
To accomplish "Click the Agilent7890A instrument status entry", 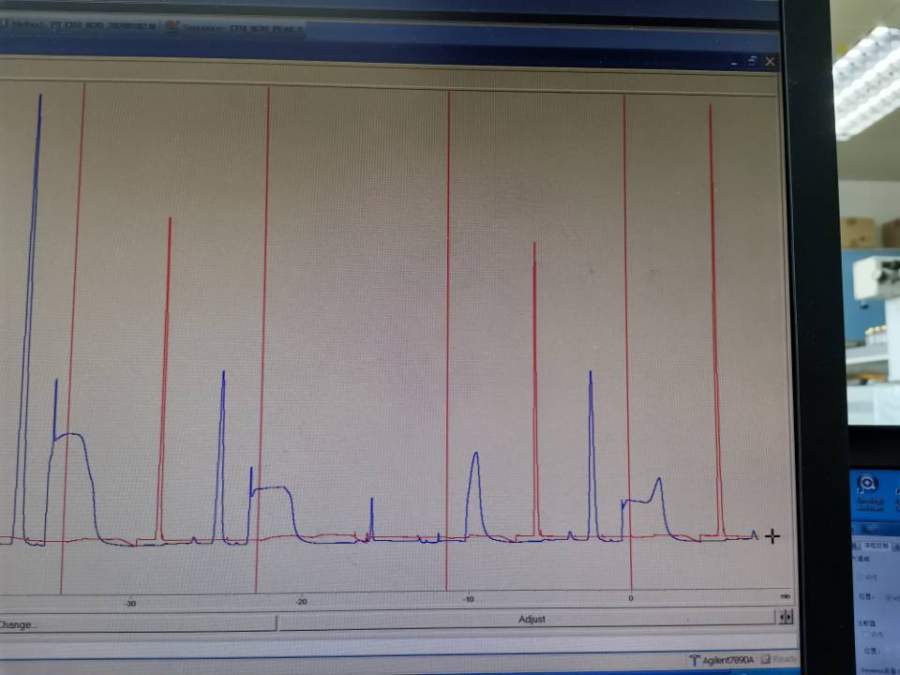I will (x=727, y=660).
